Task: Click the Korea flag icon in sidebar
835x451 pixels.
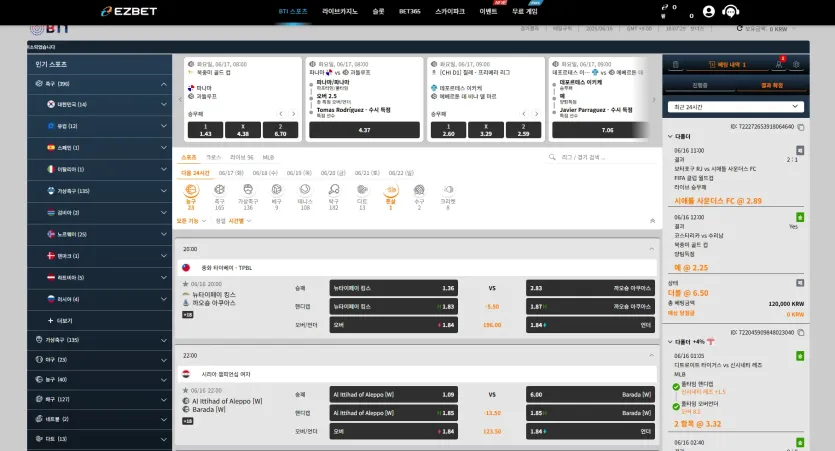Action: [x=51, y=104]
